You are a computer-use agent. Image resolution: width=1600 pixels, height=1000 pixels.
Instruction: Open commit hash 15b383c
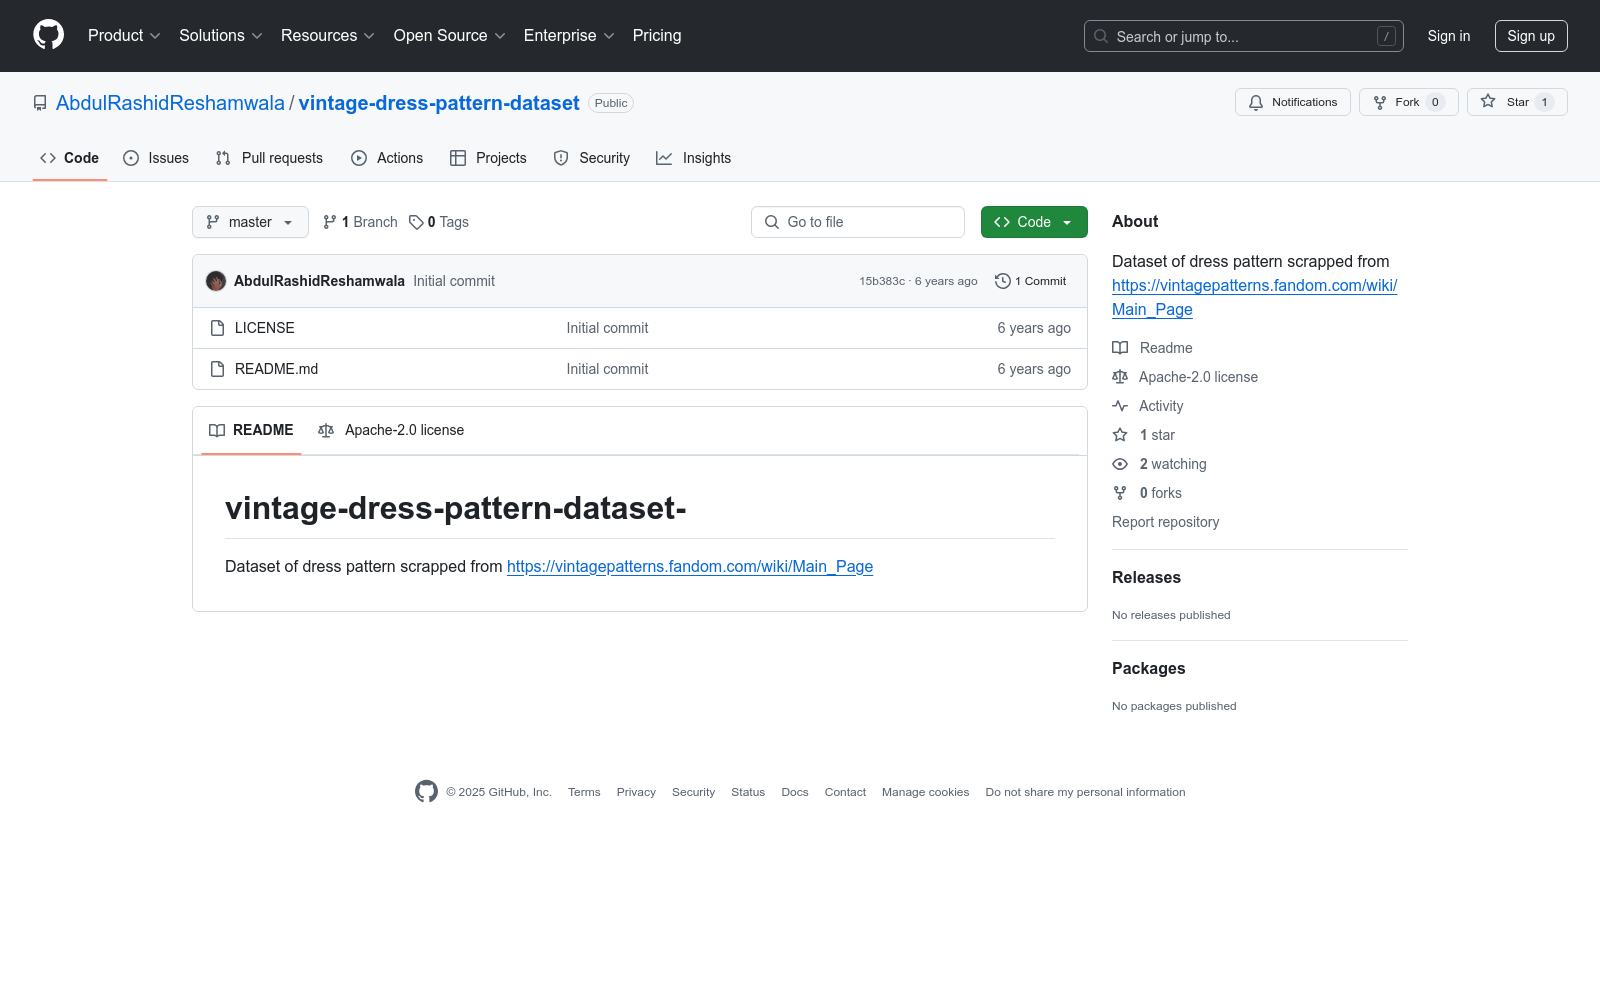(882, 281)
